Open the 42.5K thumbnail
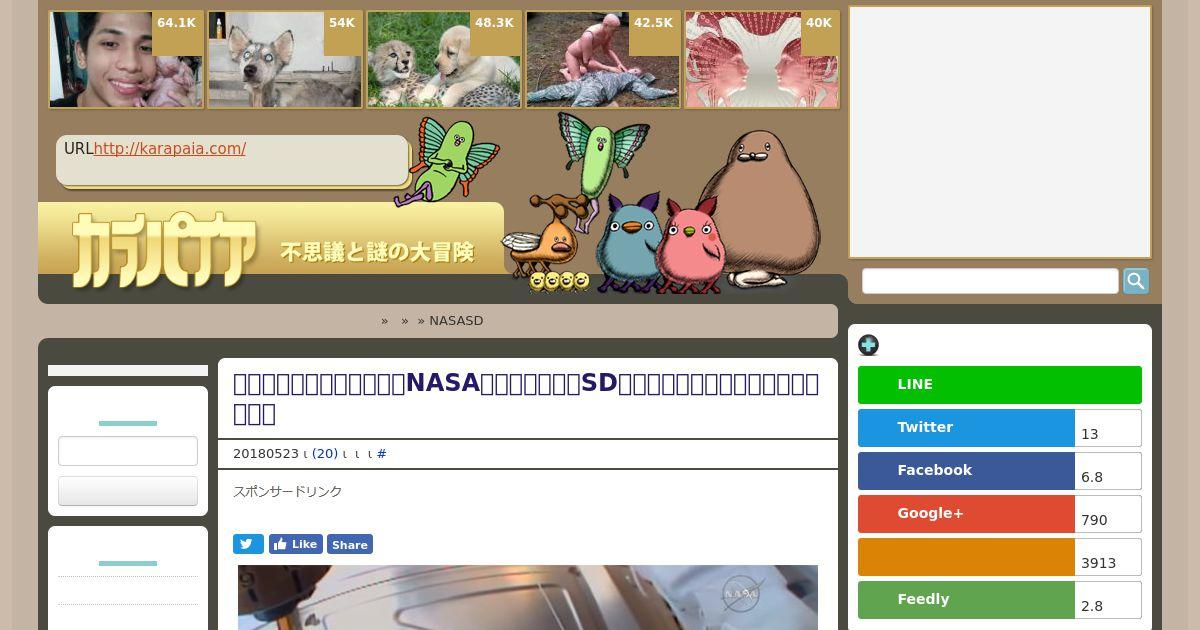 [x=603, y=60]
